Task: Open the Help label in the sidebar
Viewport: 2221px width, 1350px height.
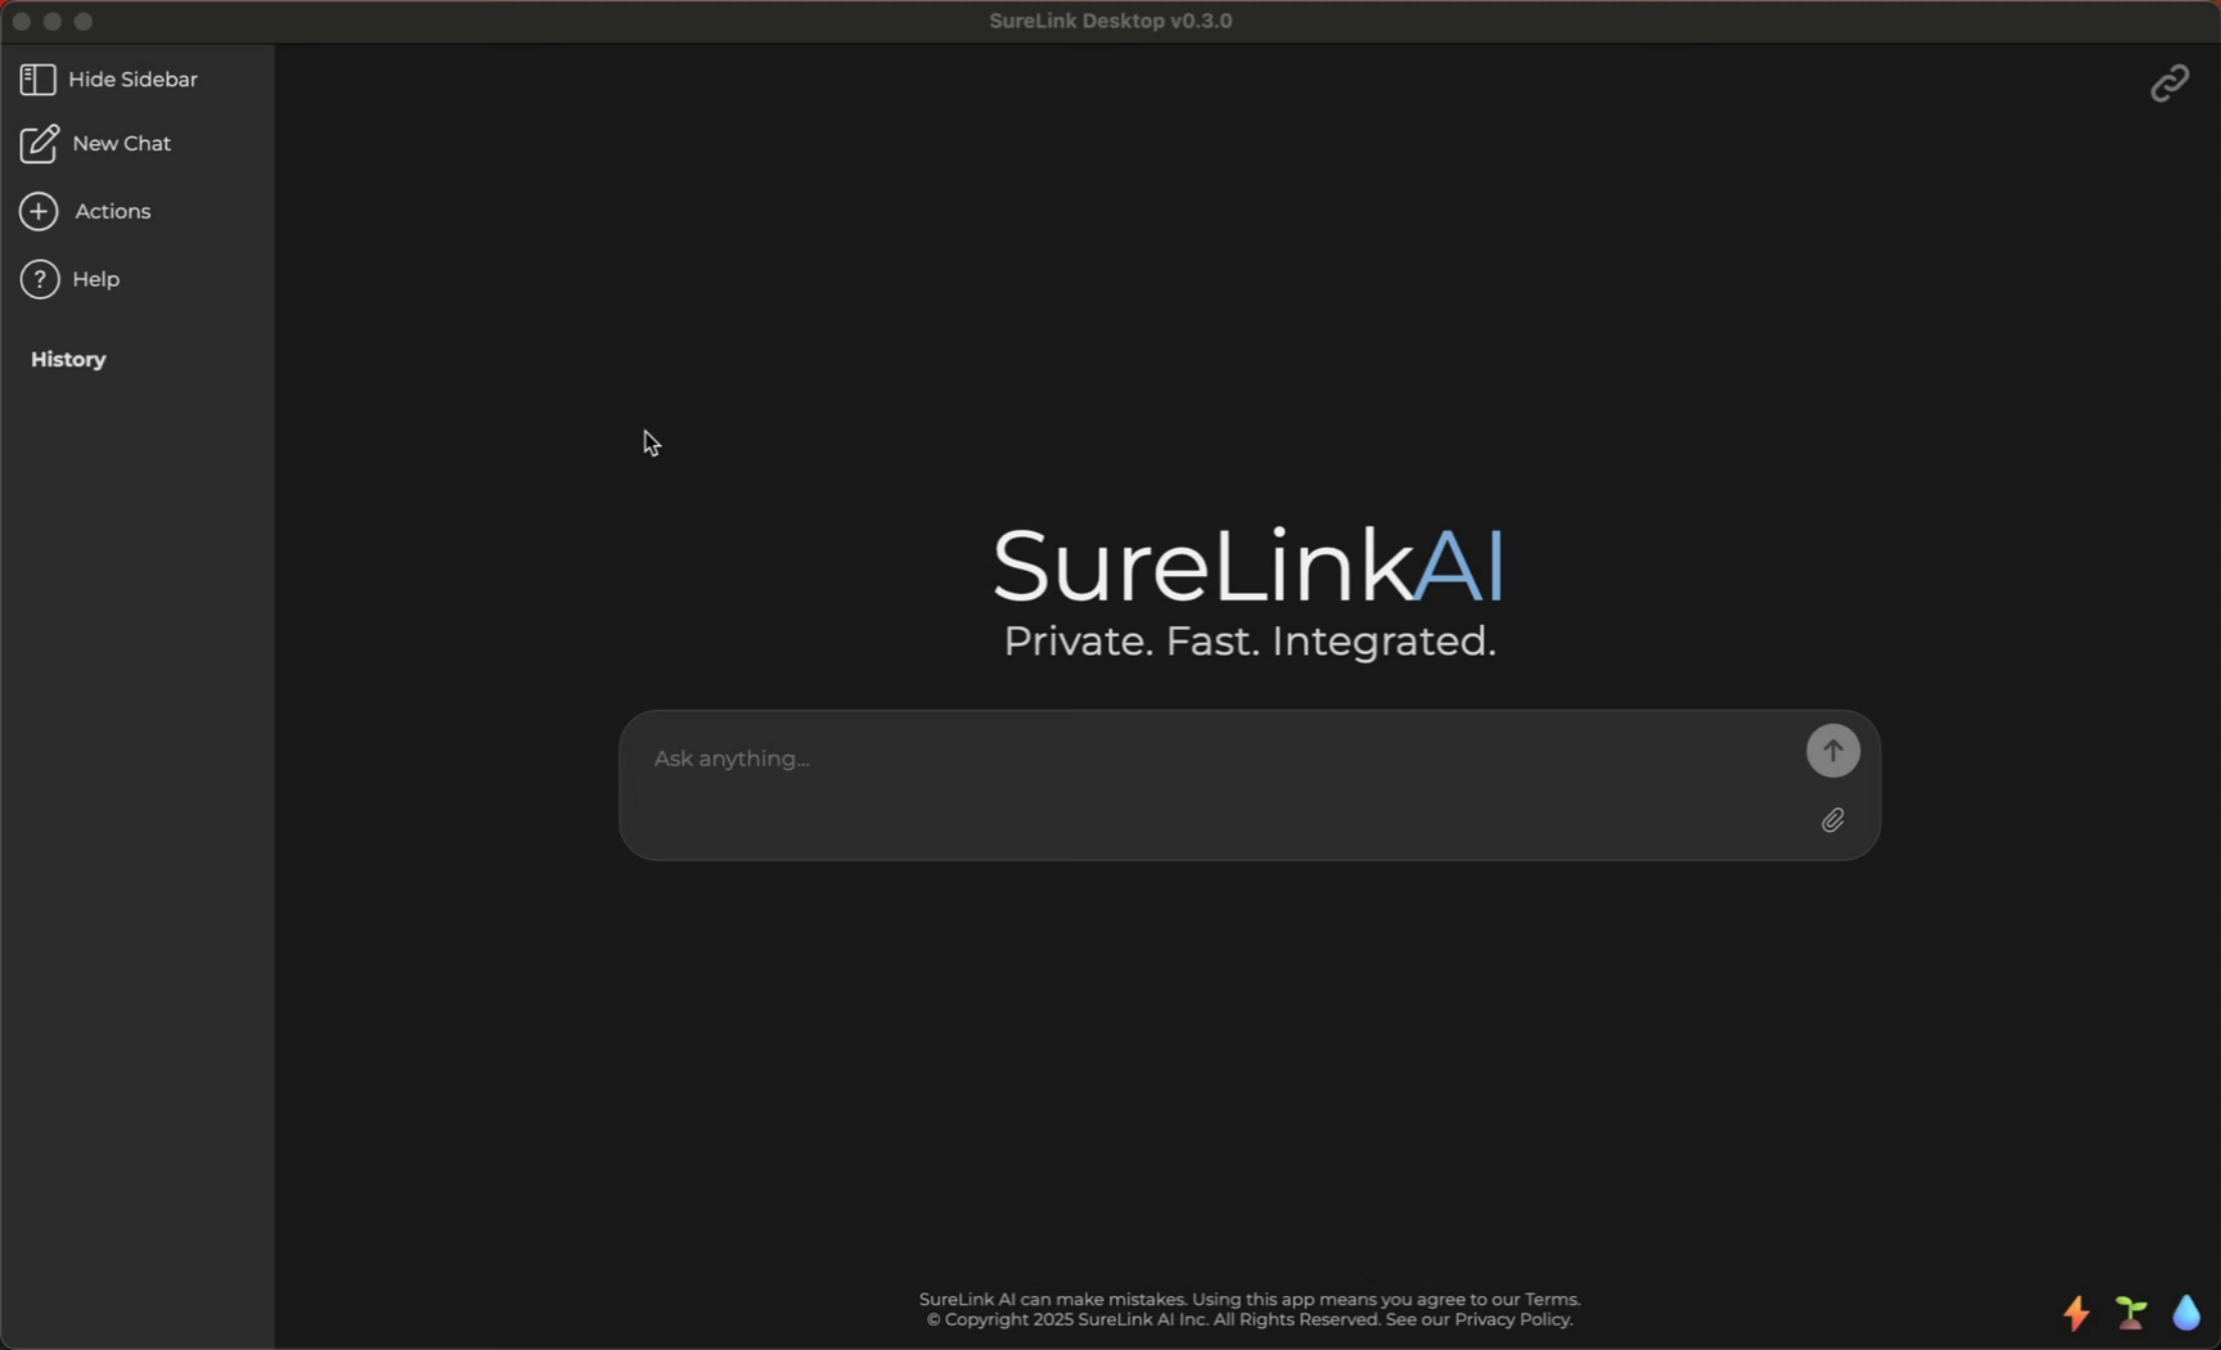Action: [96, 279]
